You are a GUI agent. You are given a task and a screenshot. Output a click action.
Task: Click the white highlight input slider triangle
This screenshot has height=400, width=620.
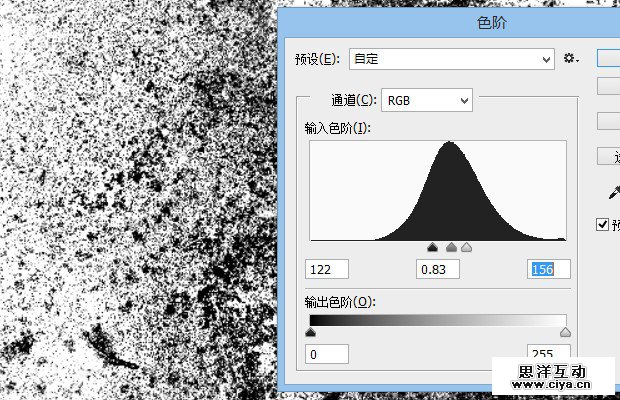pyautogui.click(x=466, y=247)
